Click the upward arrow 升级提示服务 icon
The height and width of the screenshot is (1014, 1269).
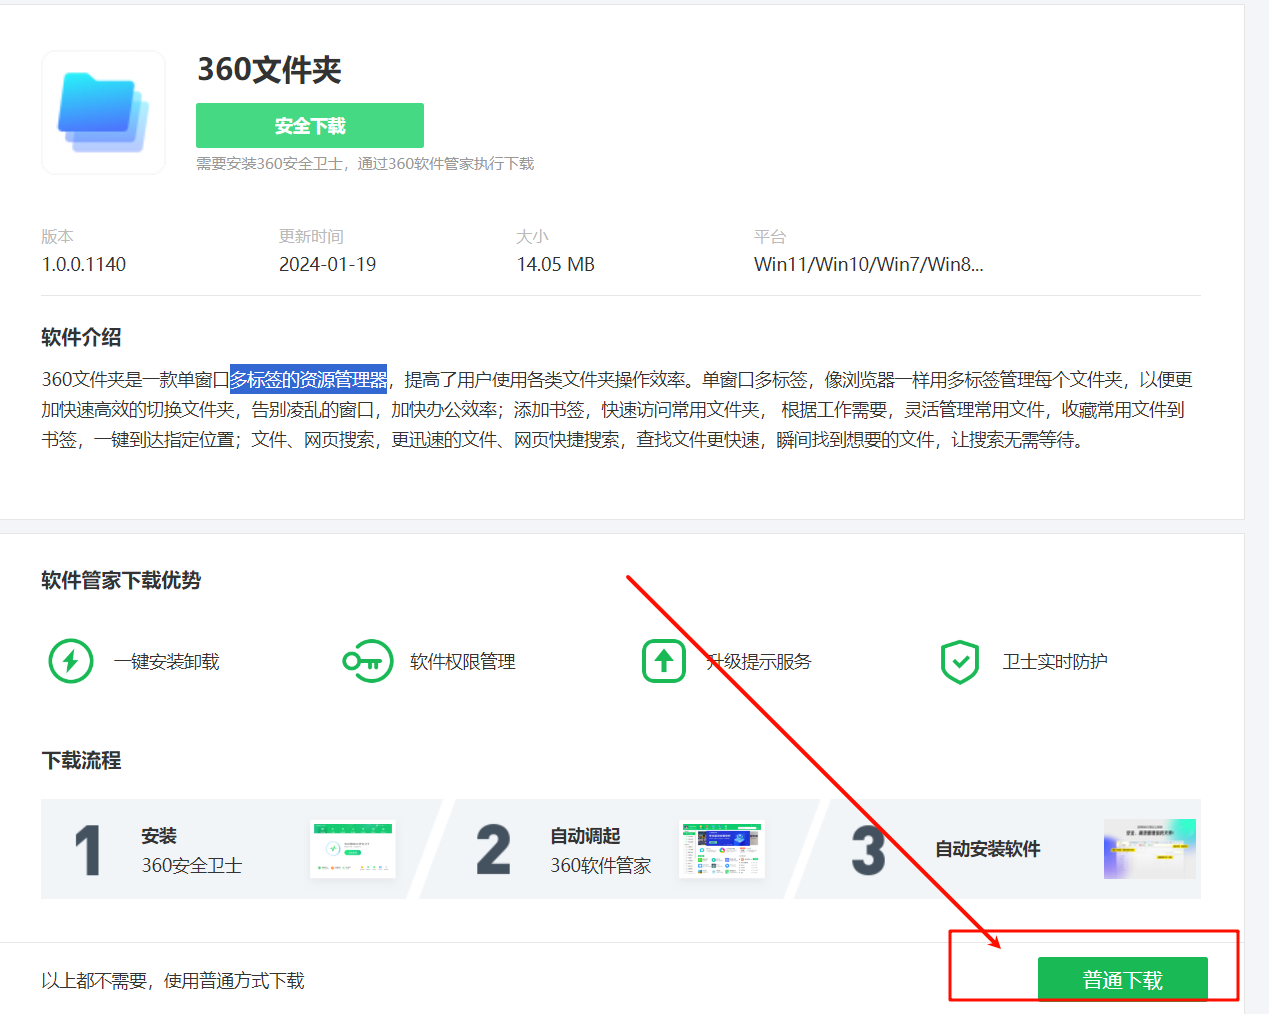664,661
